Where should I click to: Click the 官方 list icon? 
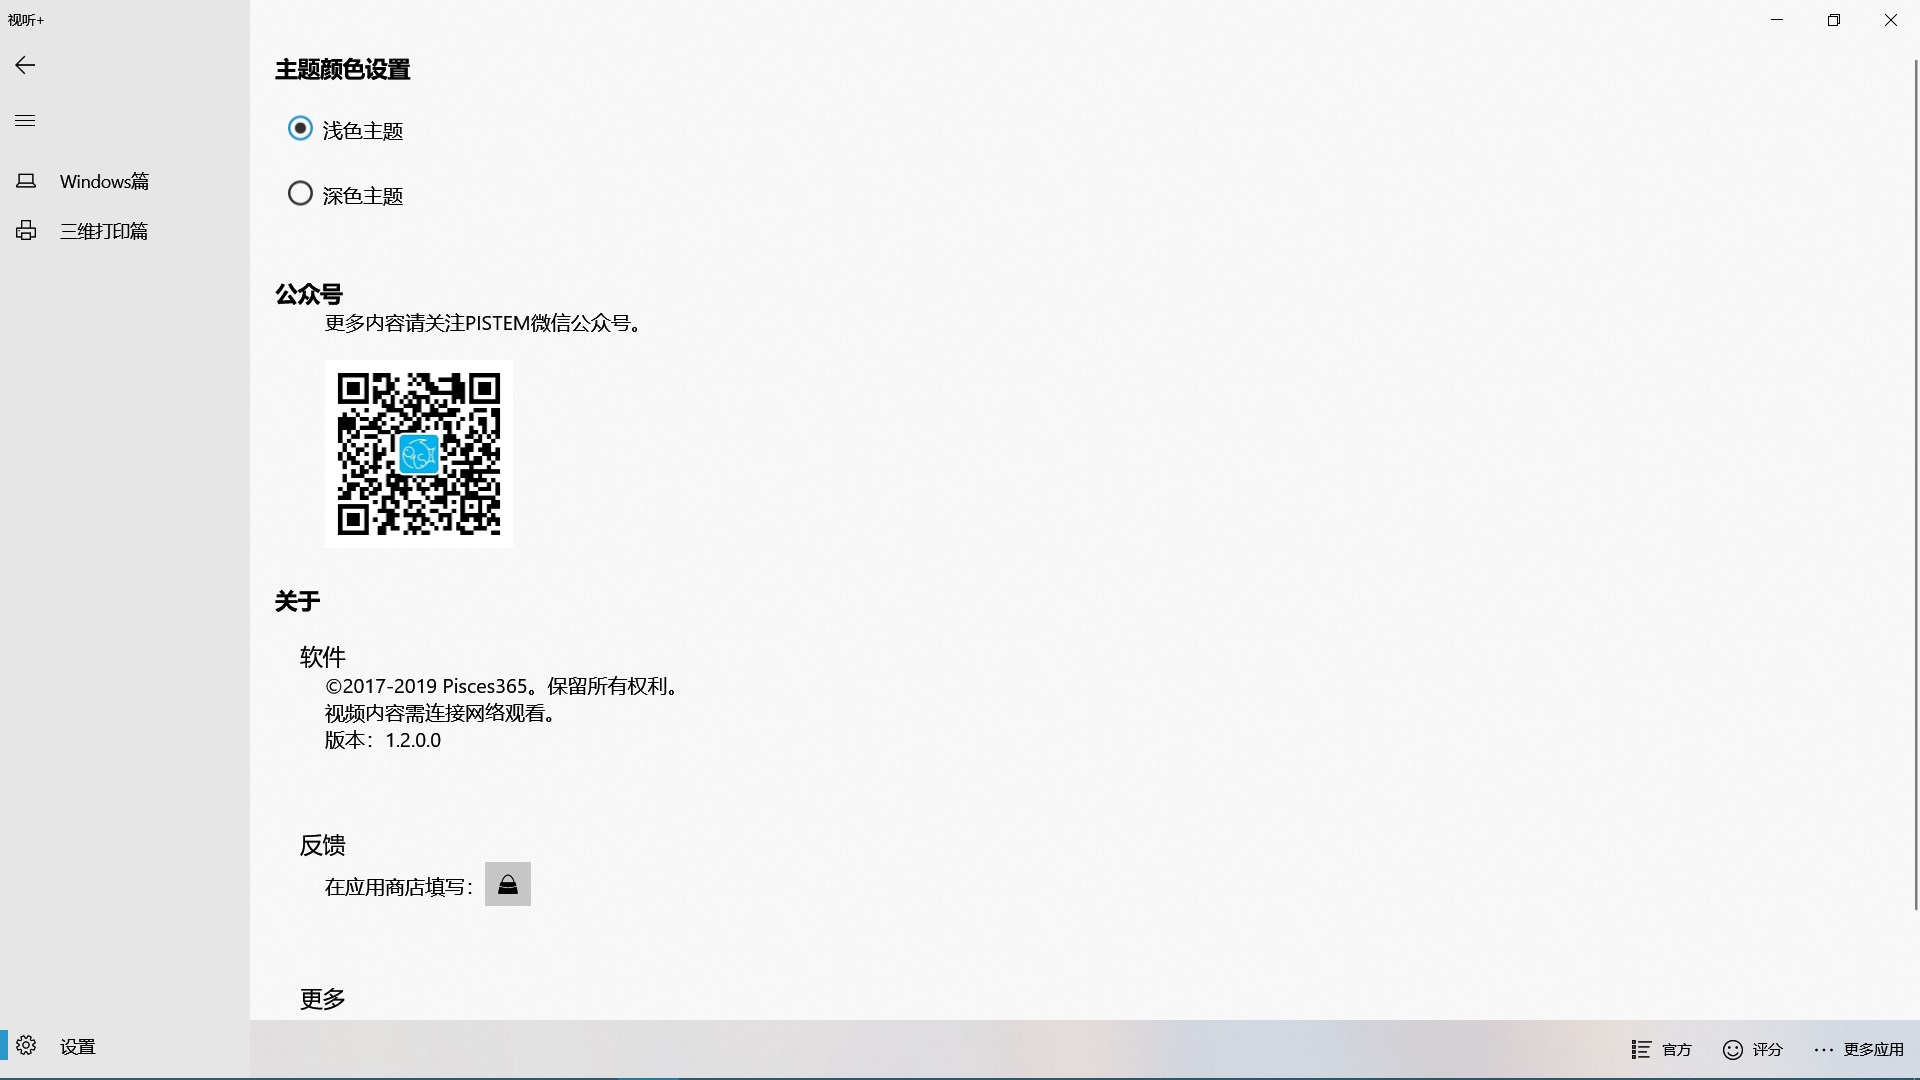click(1641, 1049)
